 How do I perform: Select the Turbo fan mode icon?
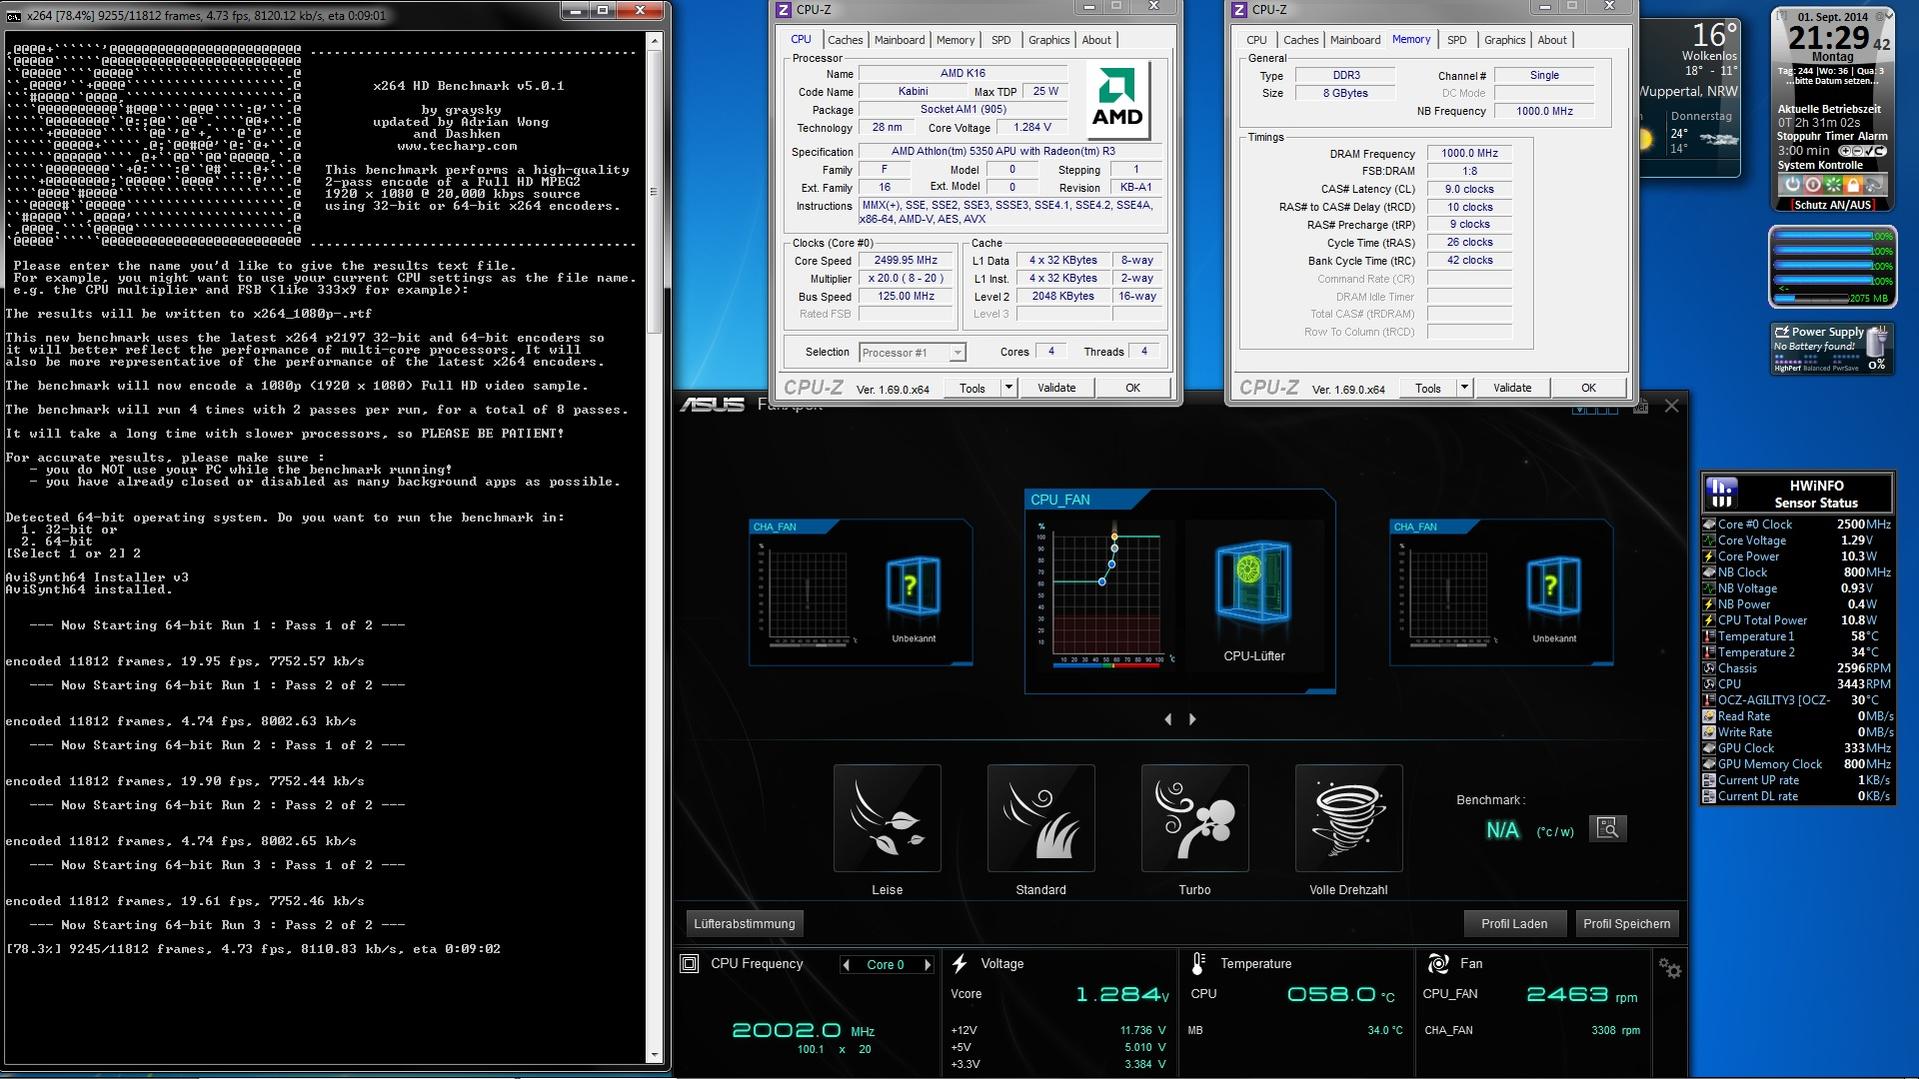1195,818
